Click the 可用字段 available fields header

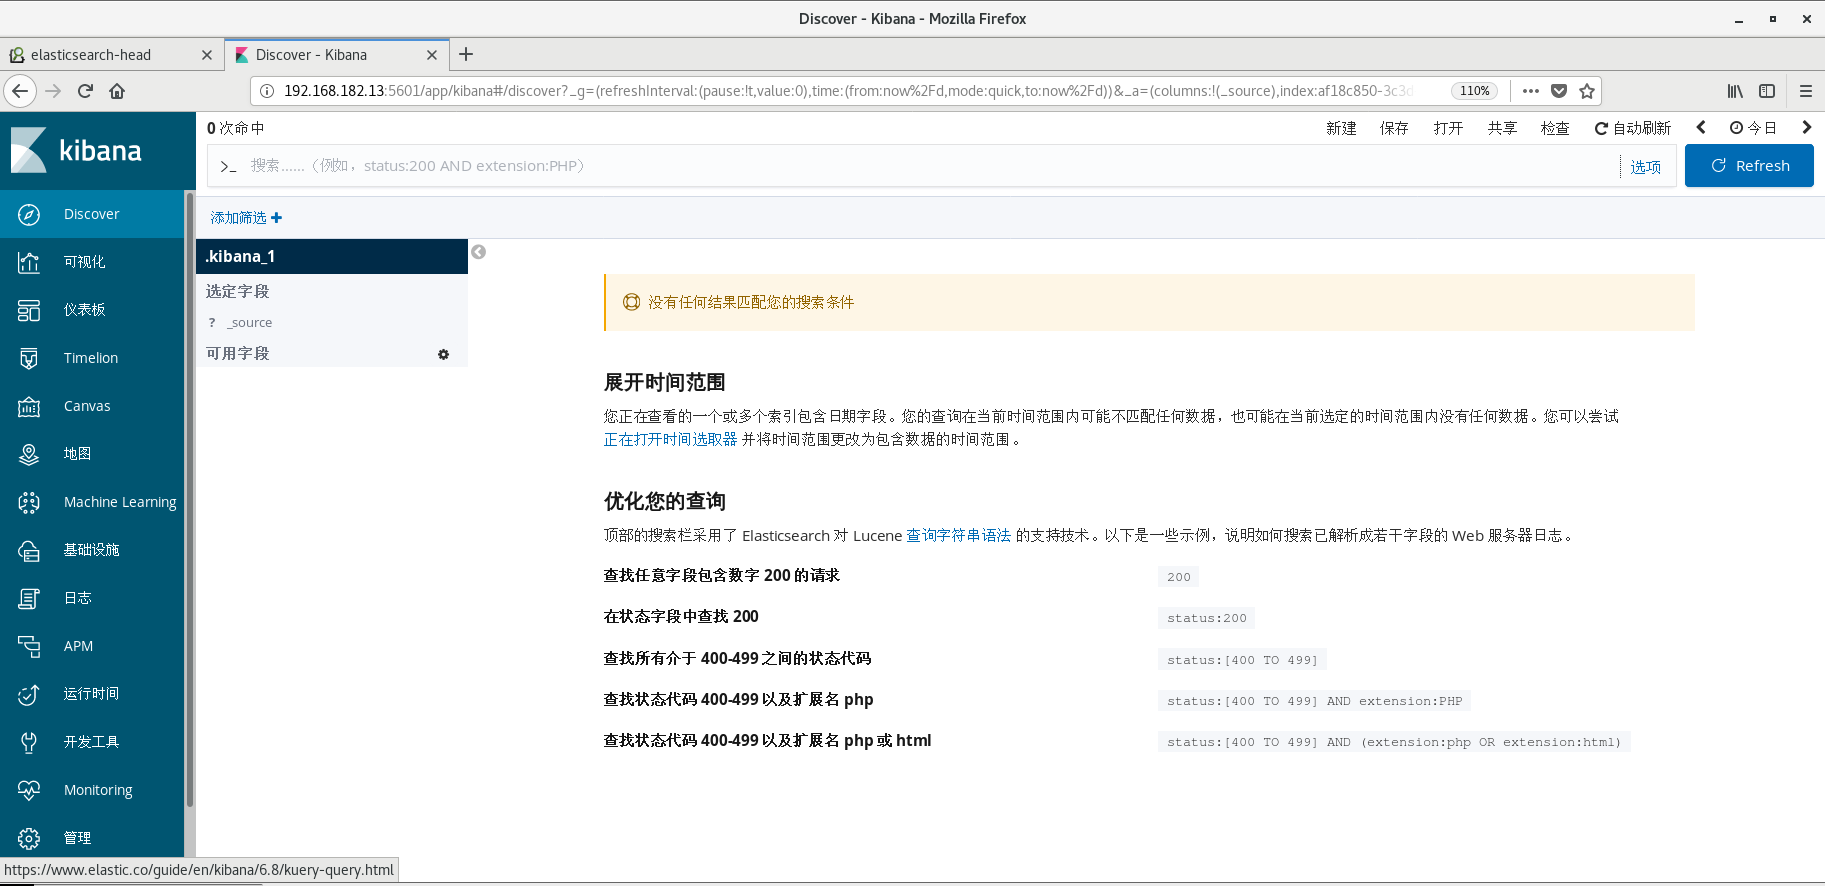click(238, 353)
